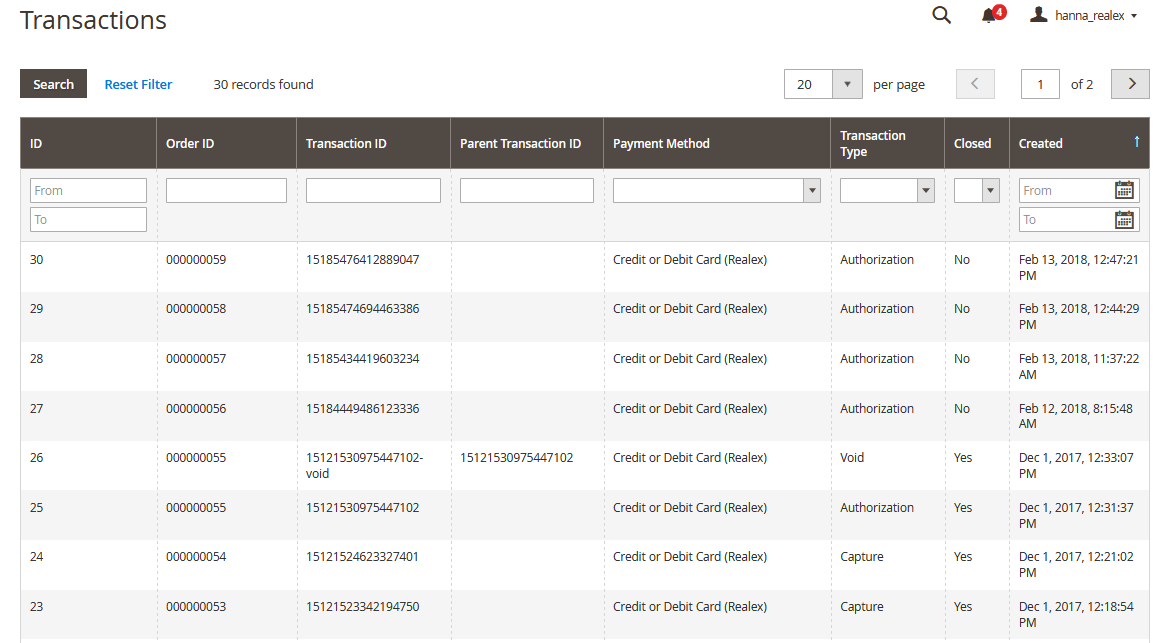This screenshot has height=643, width=1174.
Task: Sort by Transaction ID column header
Action: point(346,143)
